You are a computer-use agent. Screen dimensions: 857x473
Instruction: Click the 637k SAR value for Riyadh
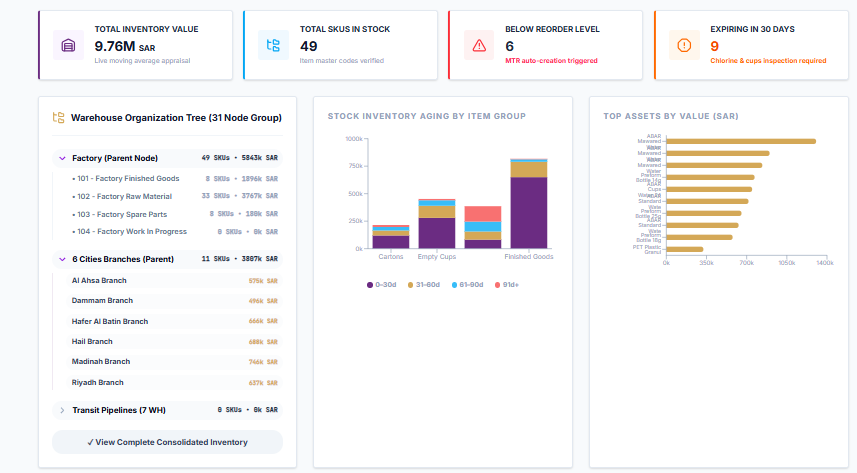pyautogui.click(x=263, y=383)
